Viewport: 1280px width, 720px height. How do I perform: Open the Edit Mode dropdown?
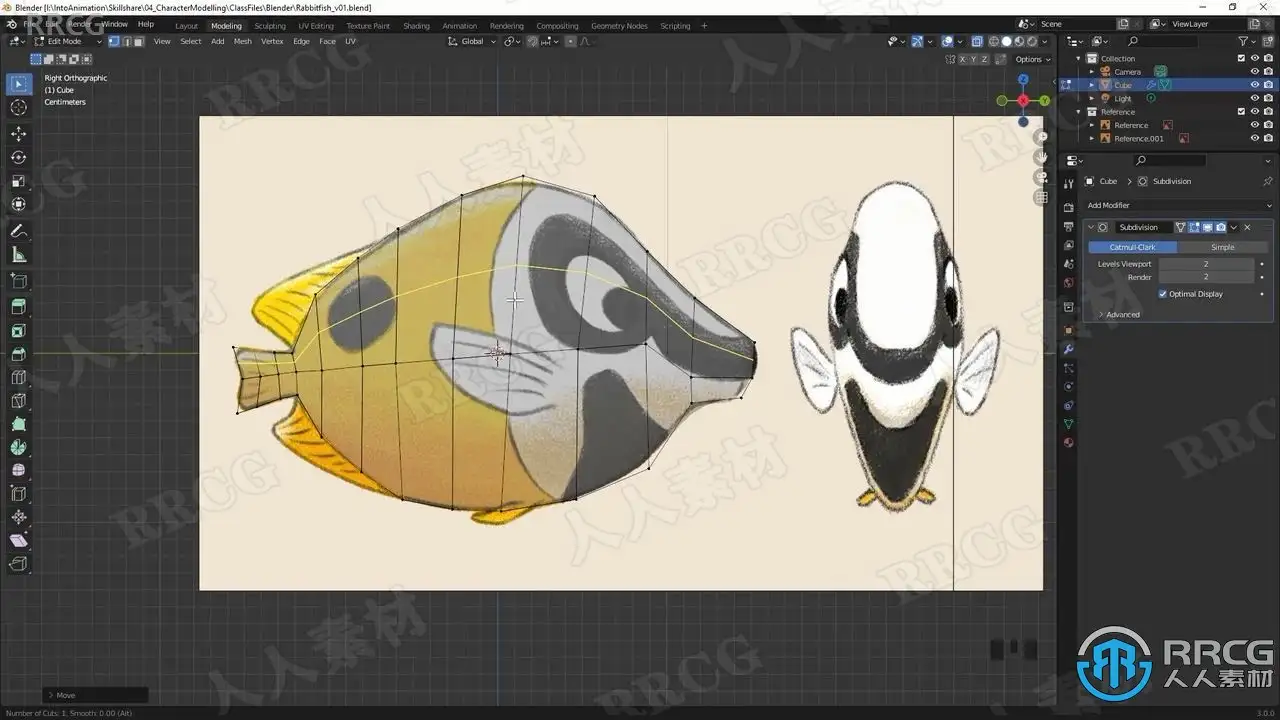point(68,41)
